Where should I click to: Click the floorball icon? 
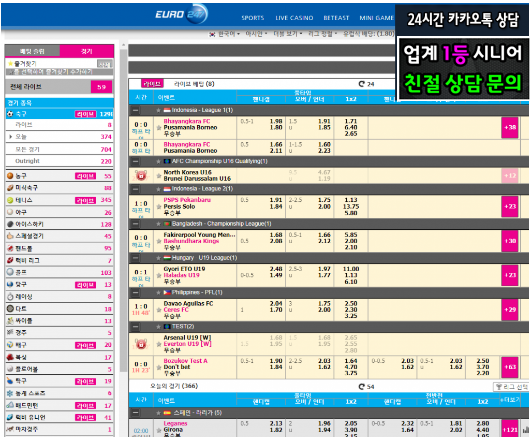pos(10,369)
